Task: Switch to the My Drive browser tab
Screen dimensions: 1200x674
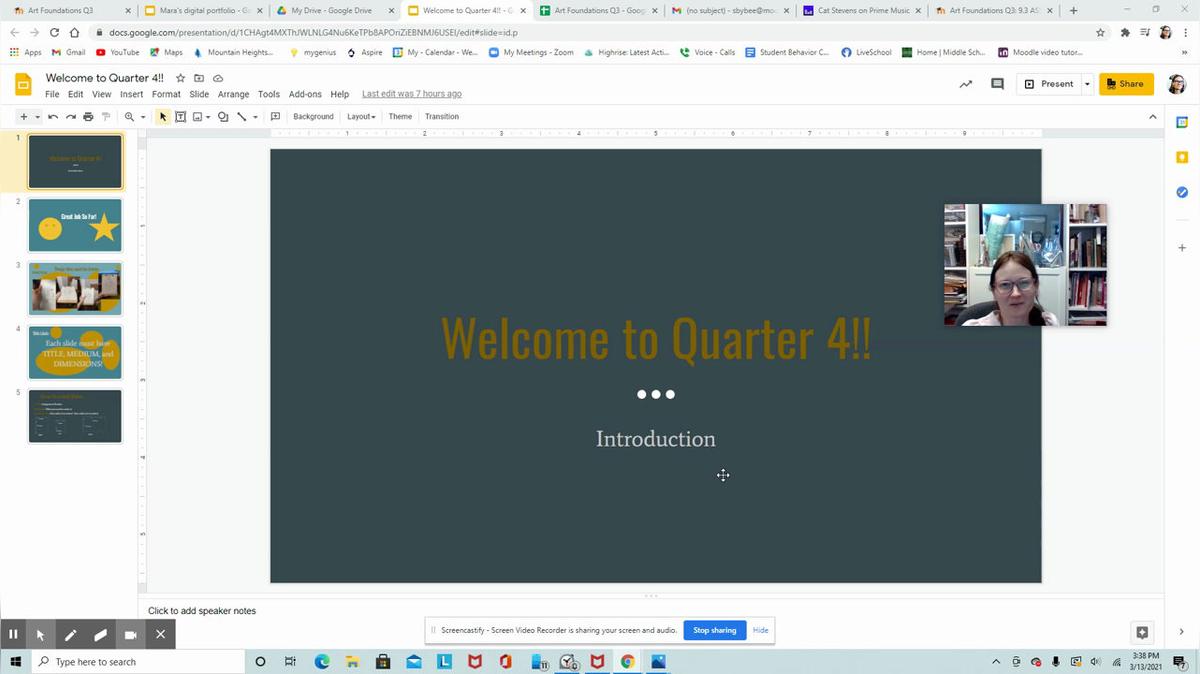Action: click(x=330, y=11)
